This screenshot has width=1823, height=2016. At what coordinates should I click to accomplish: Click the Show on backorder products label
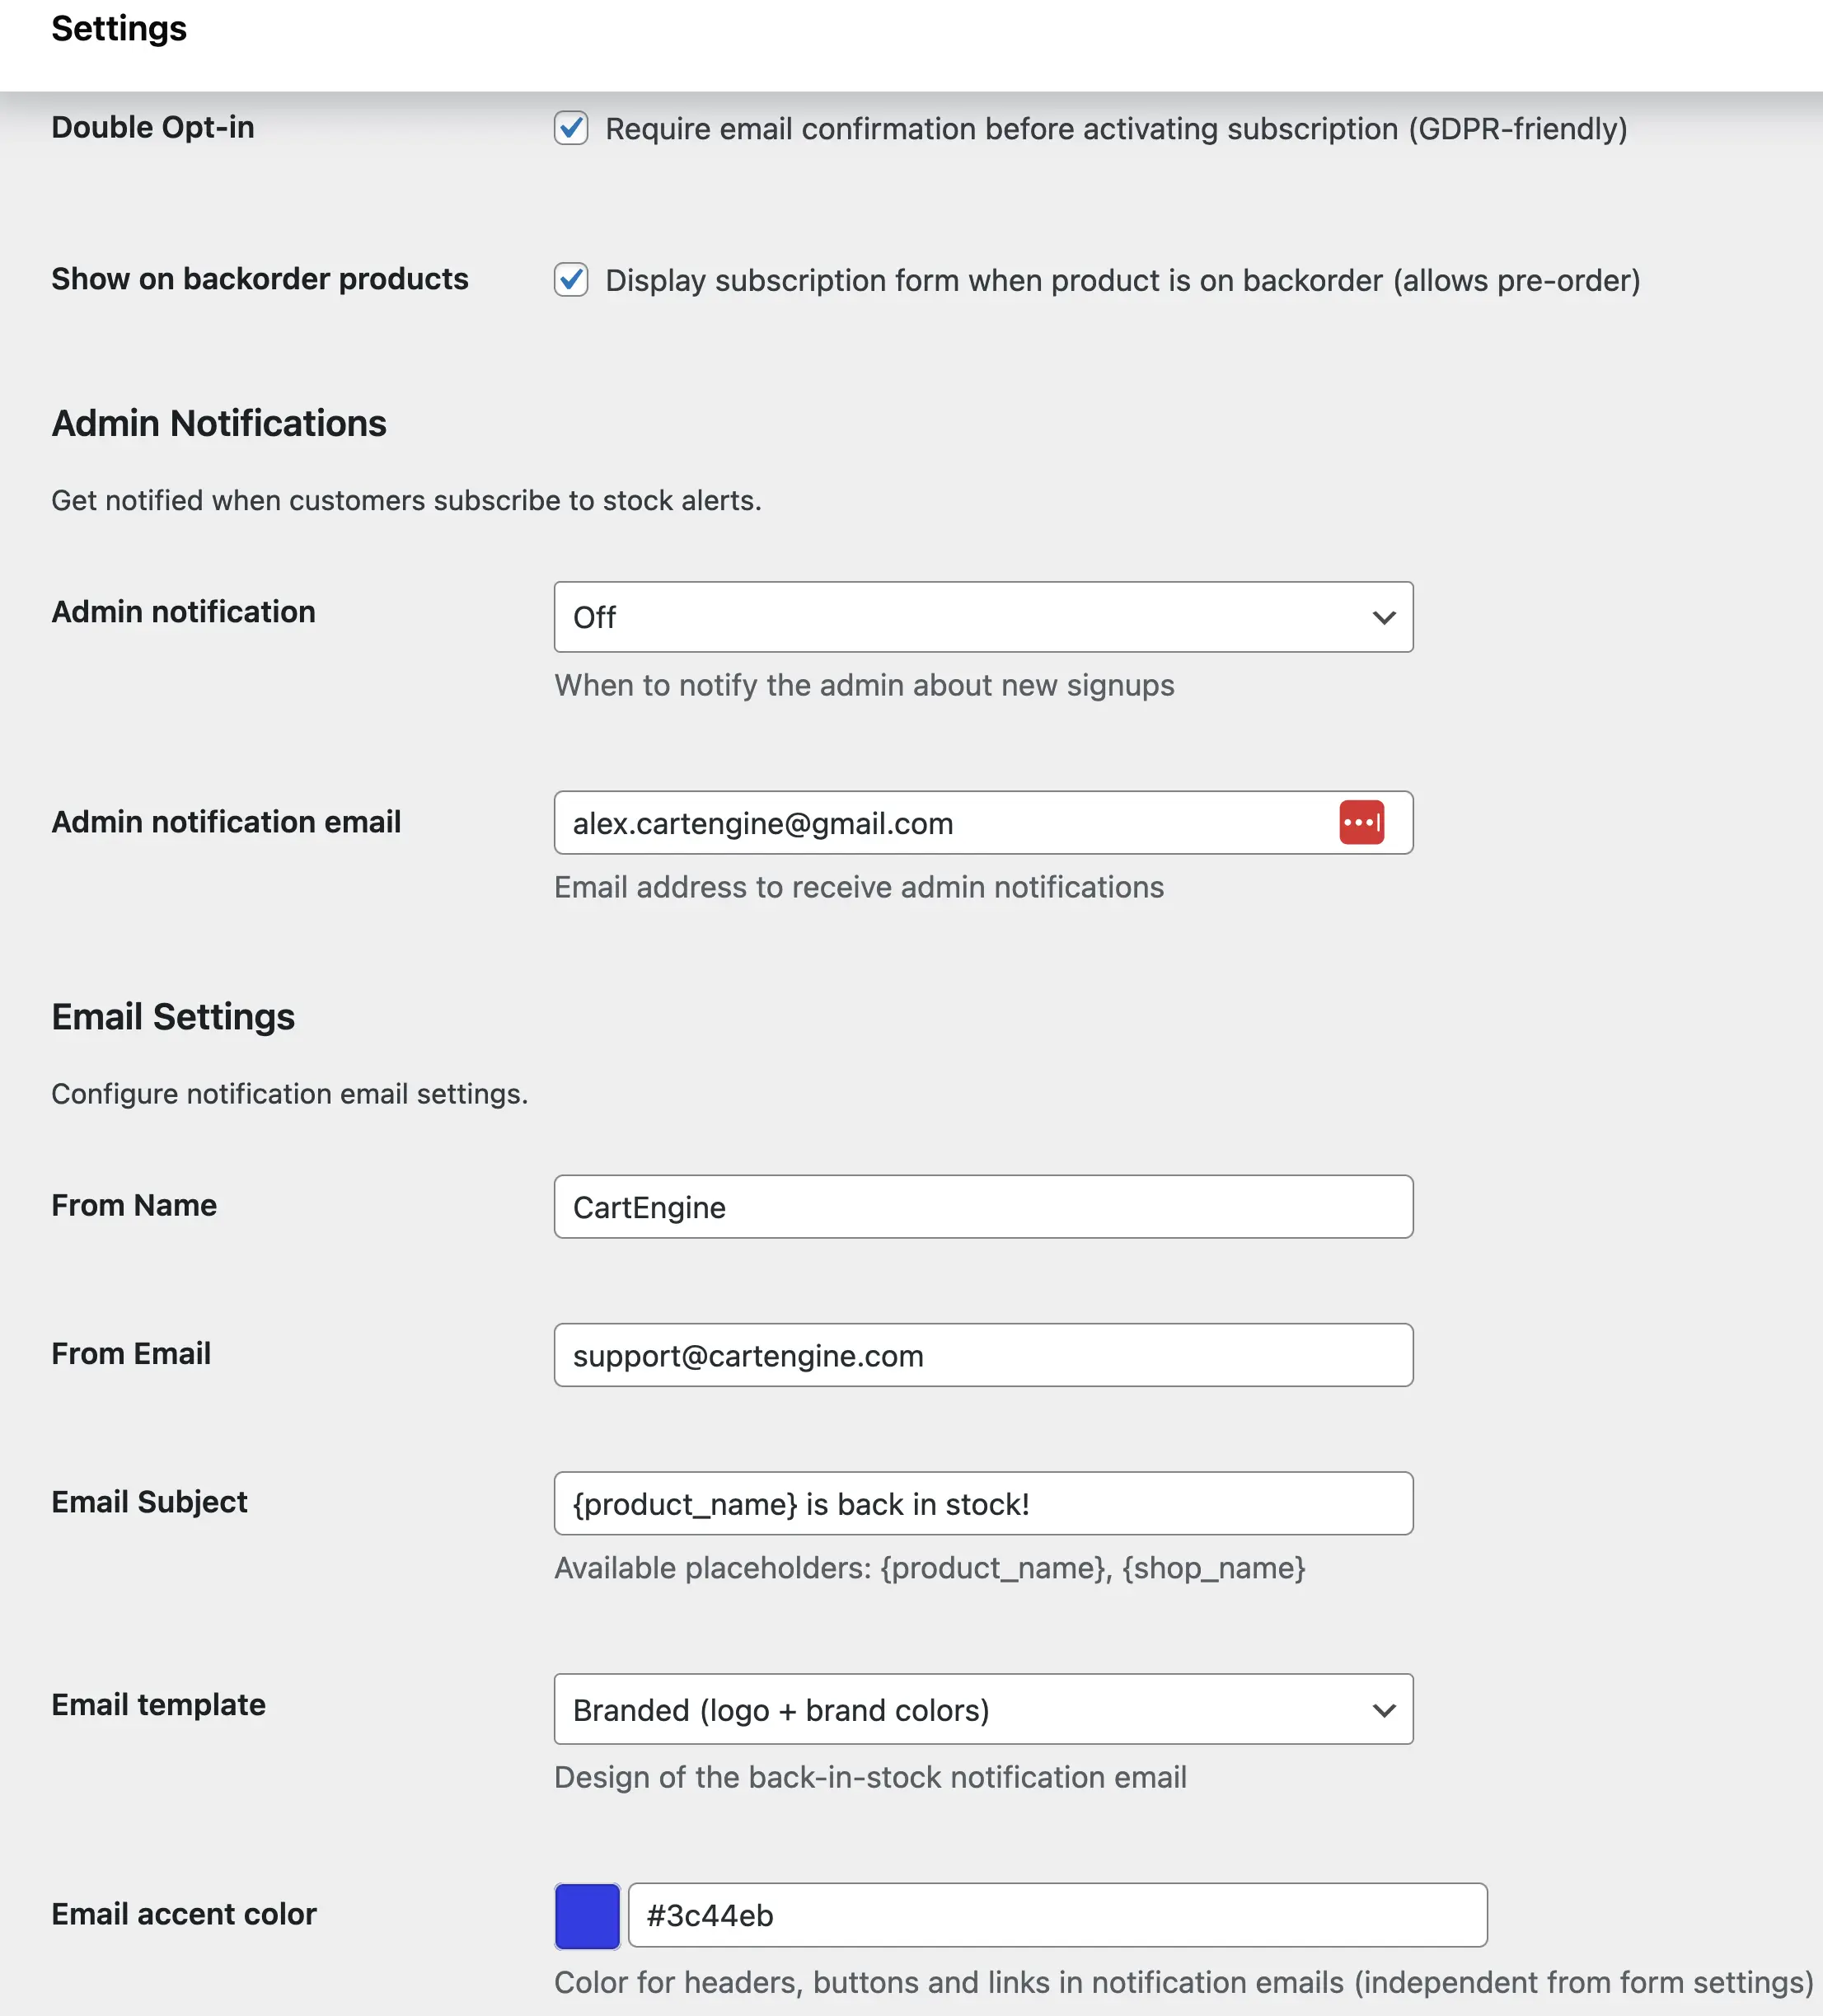tap(260, 279)
